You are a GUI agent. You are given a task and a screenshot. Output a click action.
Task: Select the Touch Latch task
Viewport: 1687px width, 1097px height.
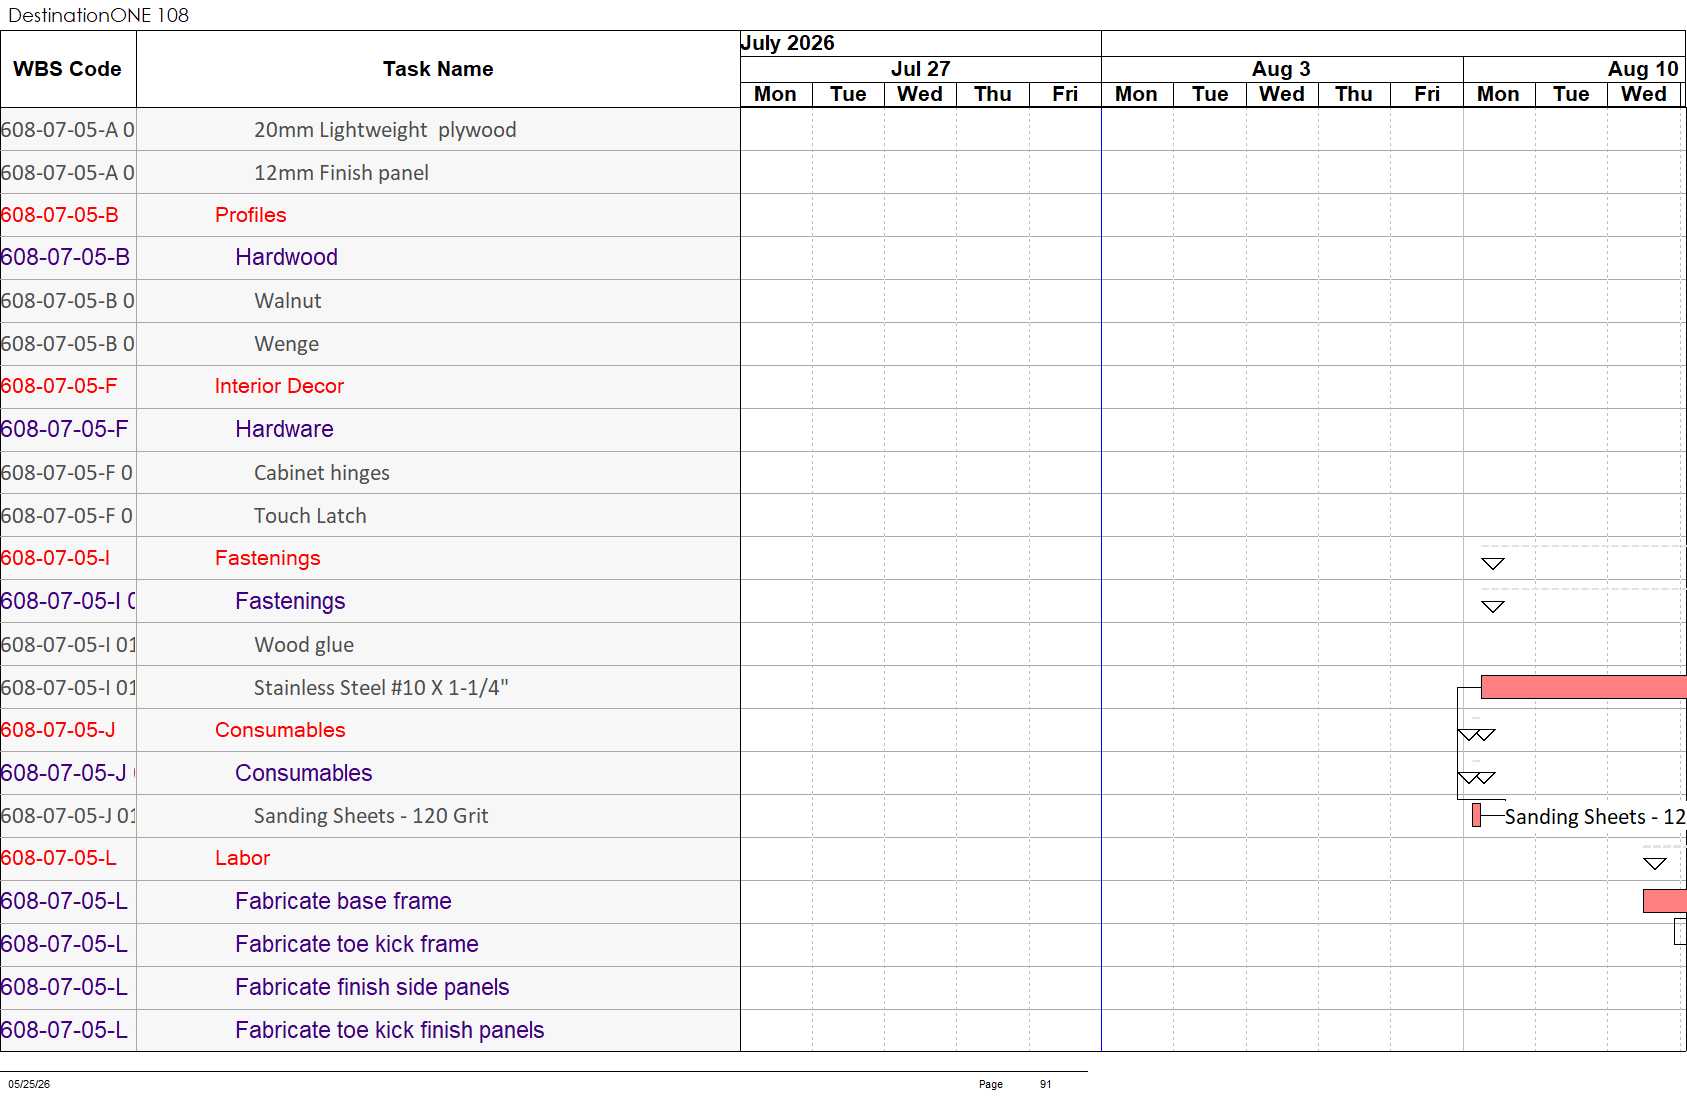(x=310, y=516)
